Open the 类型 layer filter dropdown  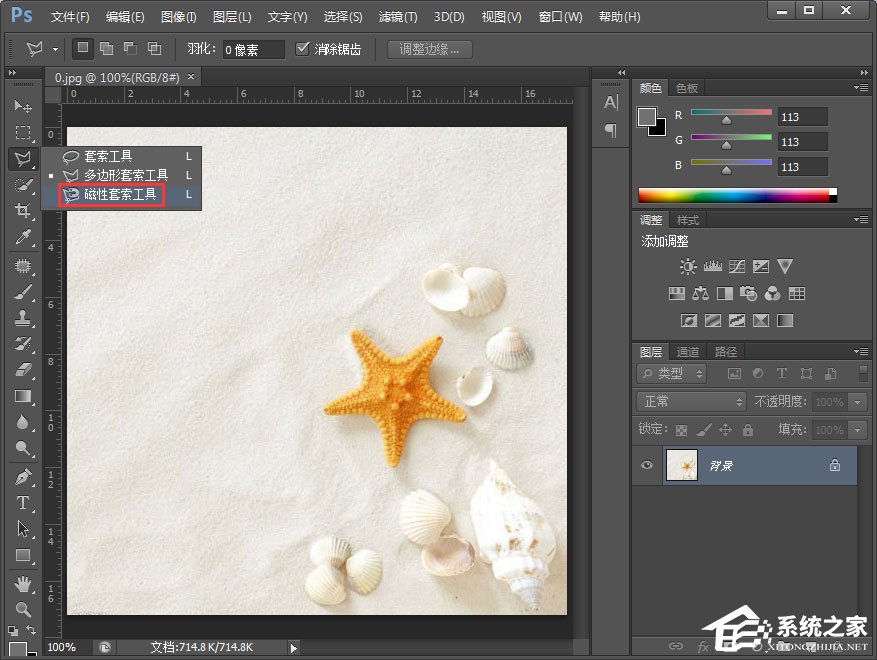(673, 373)
